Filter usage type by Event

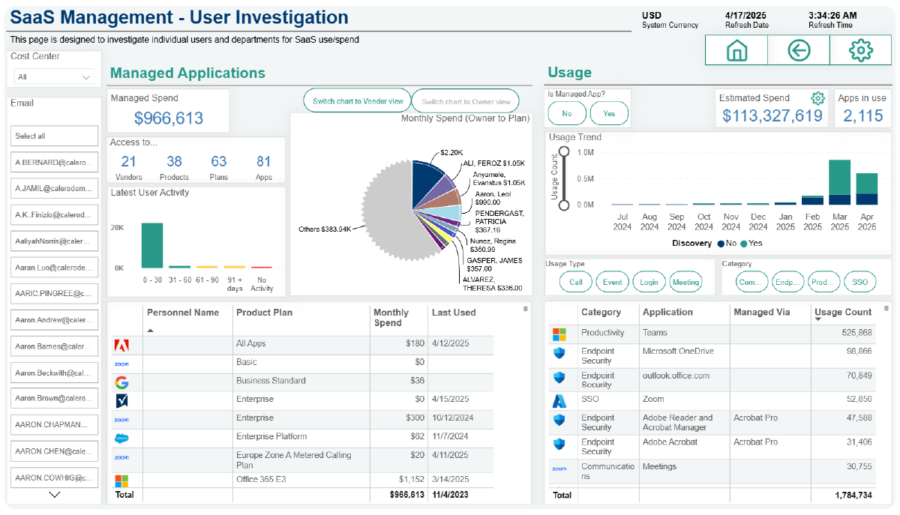tap(612, 282)
